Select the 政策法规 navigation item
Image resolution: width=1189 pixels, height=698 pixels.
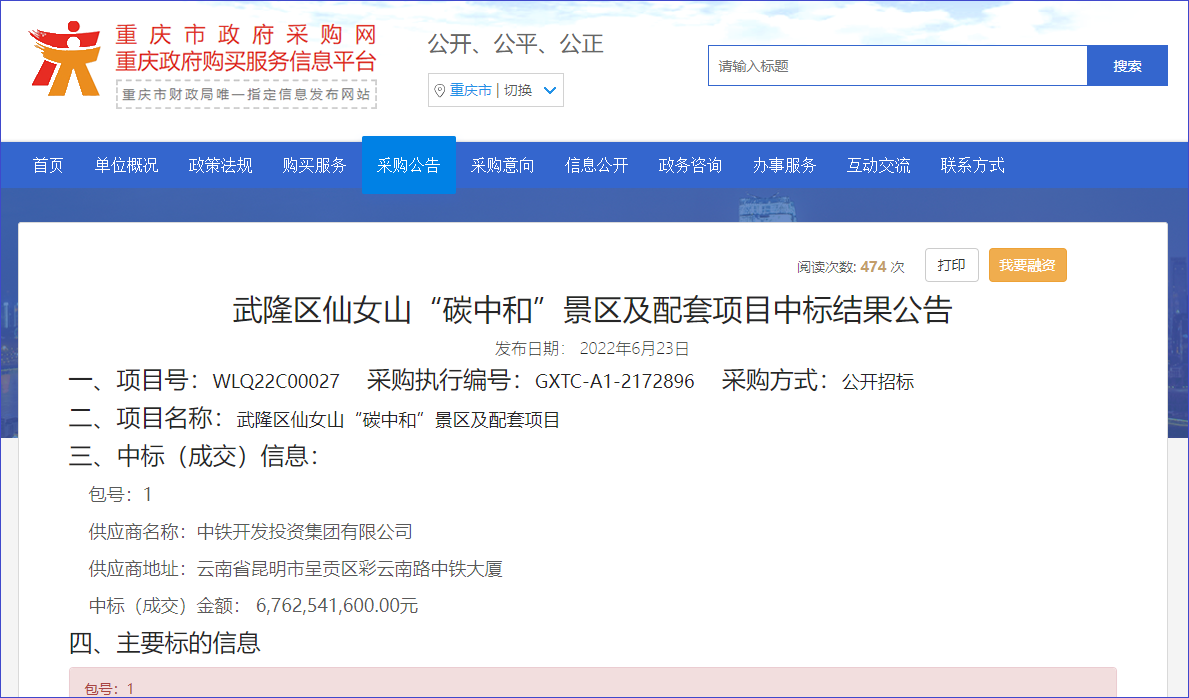tap(220, 166)
